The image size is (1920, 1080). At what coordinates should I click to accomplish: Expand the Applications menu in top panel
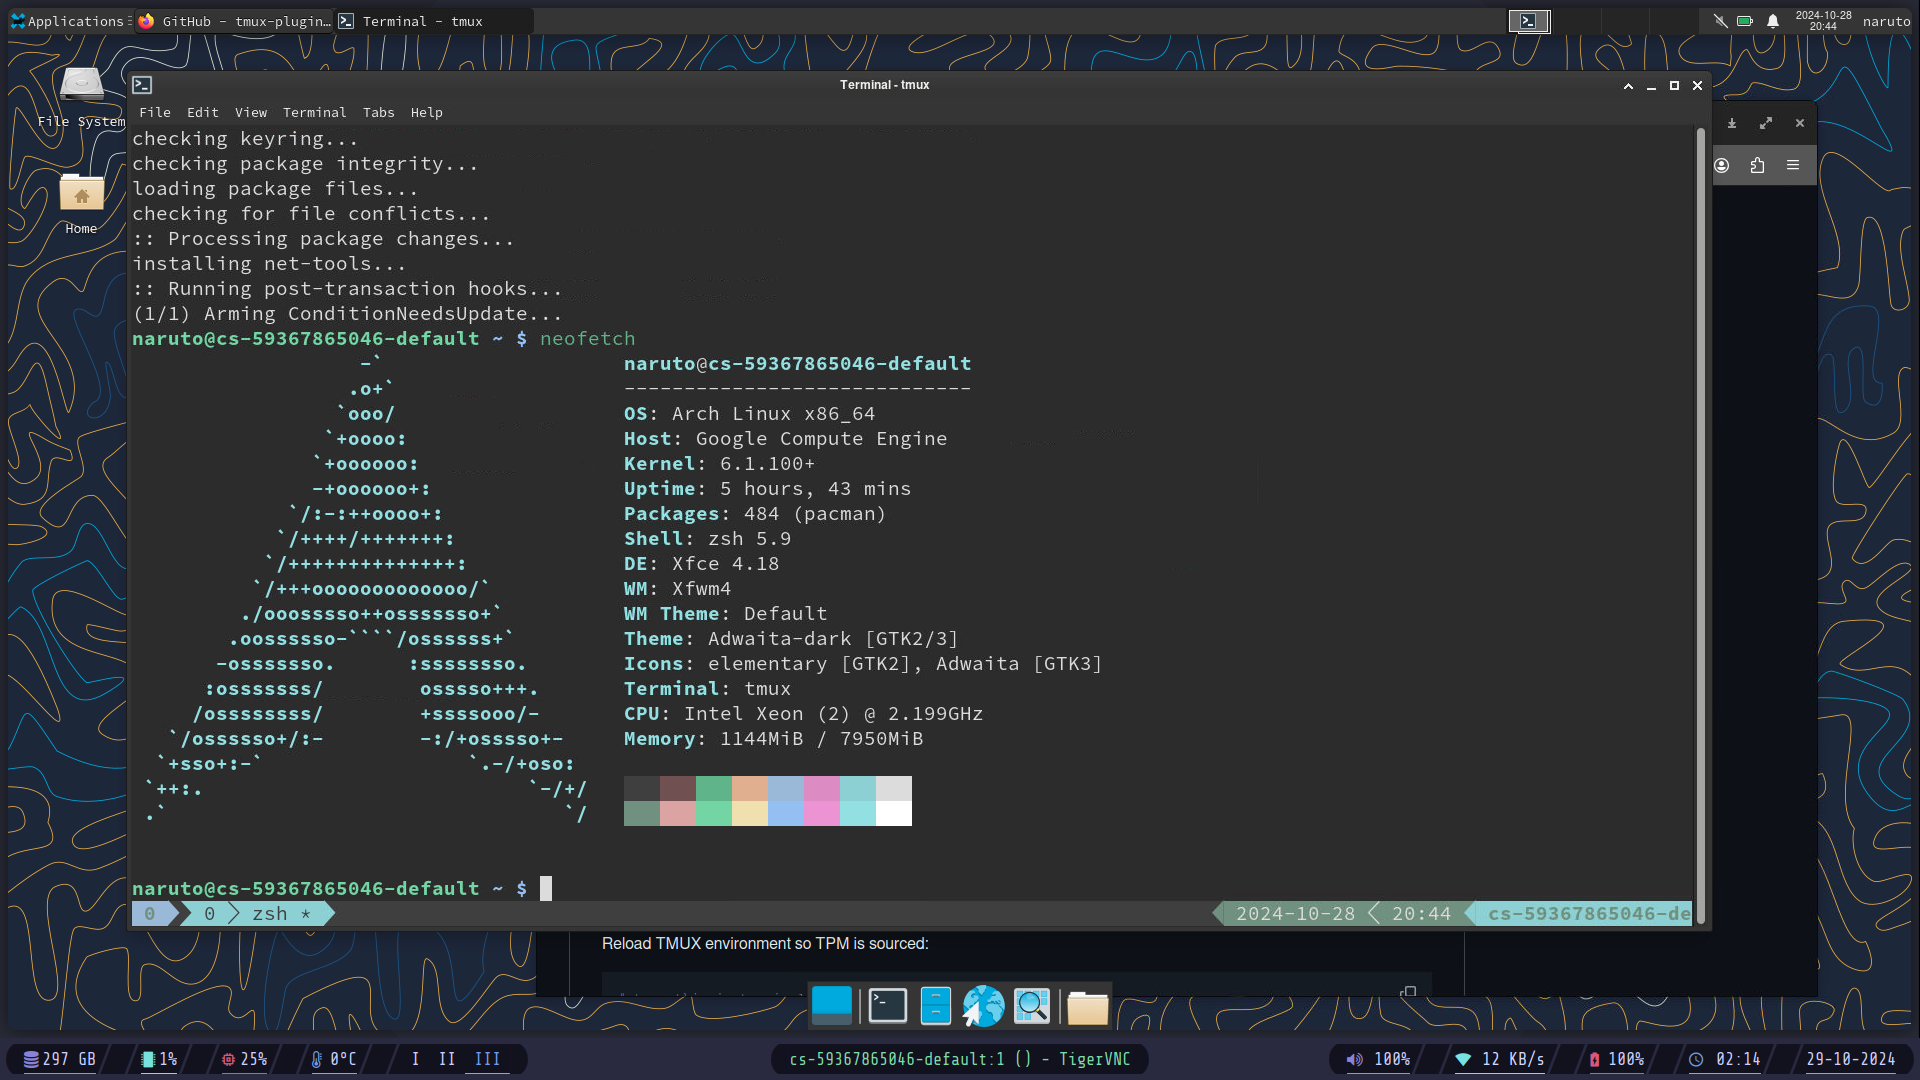point(68,21)
